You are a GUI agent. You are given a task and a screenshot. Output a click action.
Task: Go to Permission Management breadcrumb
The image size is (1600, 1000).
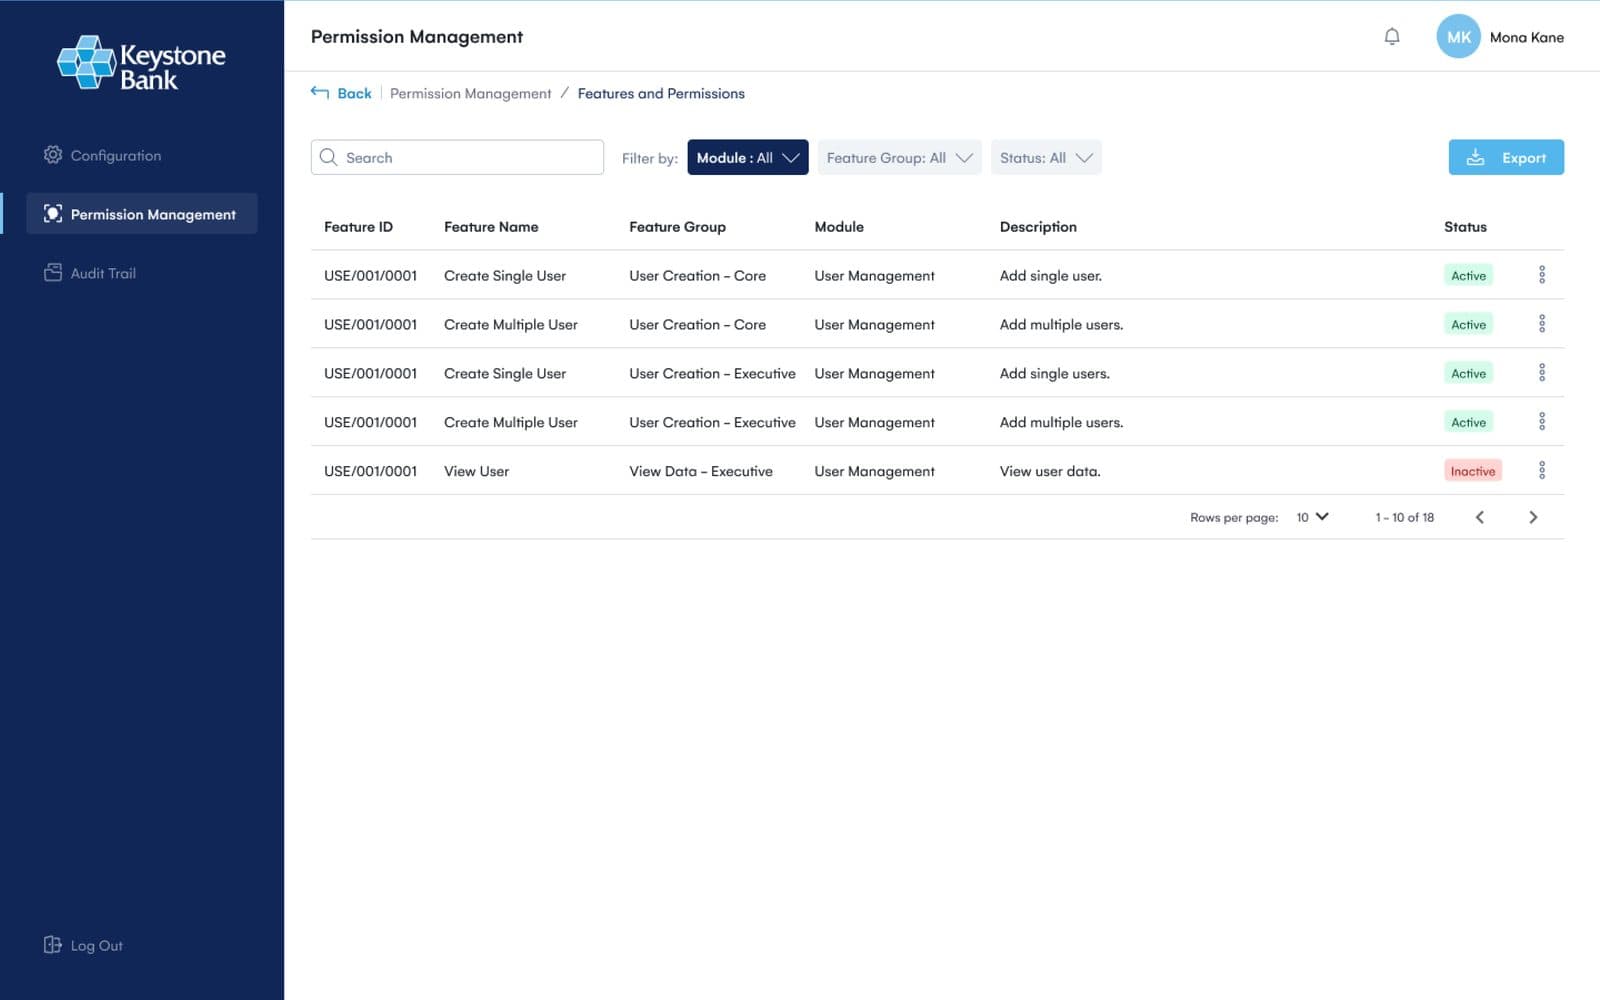pos(470,93)
